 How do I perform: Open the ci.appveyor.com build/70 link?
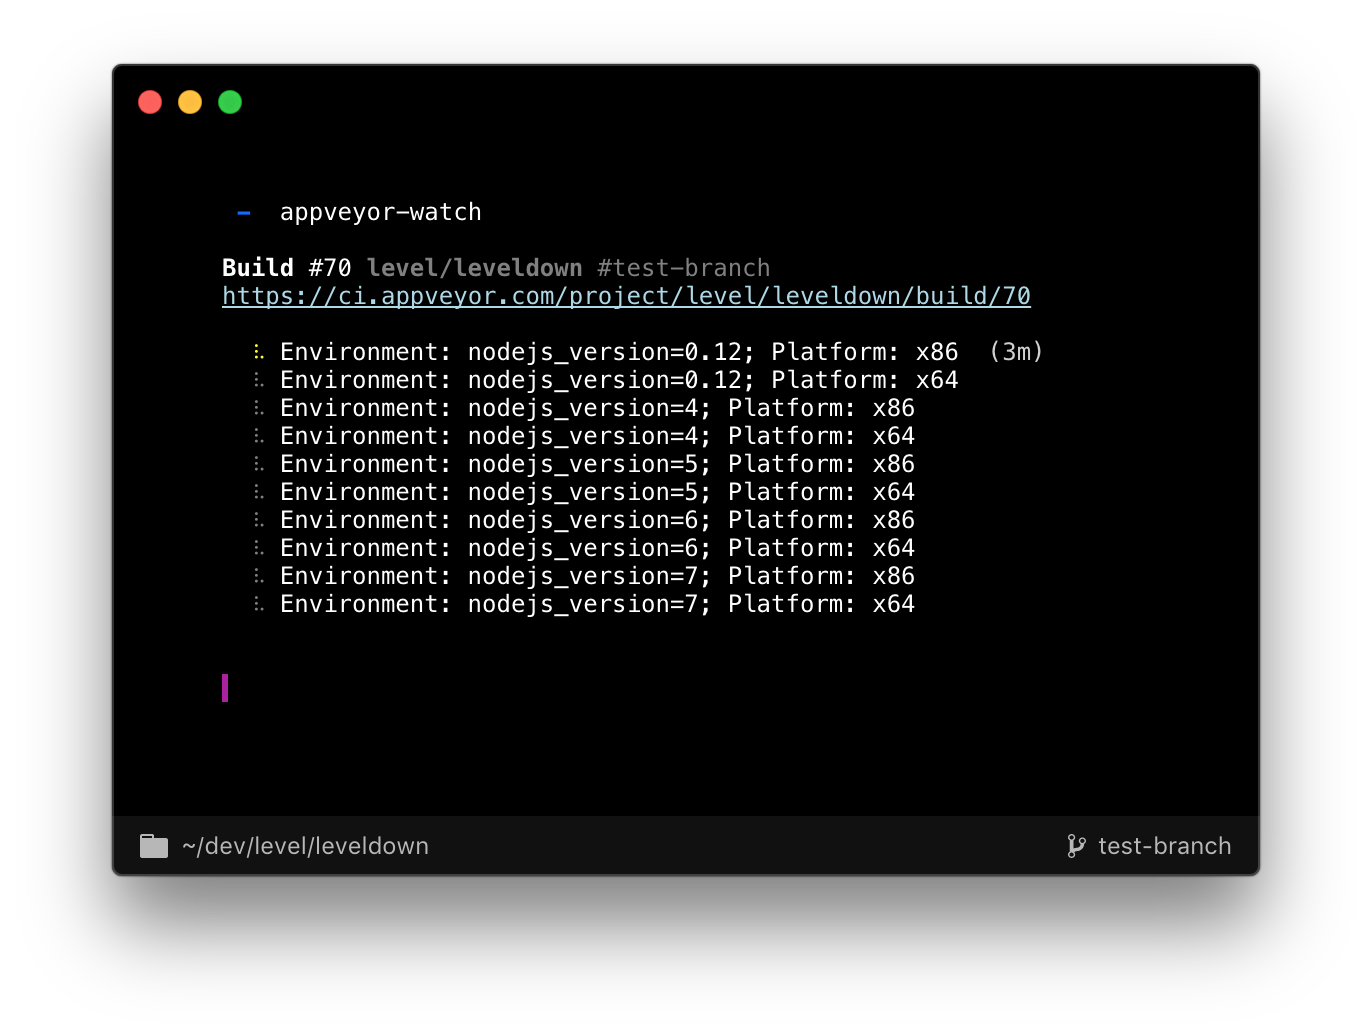[x=626, y=296]
